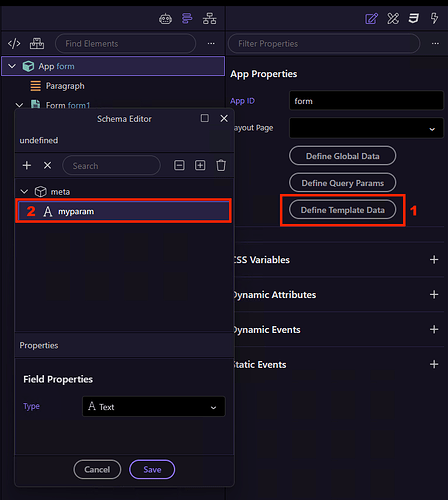448x500 pixels.
Task: Open the sitemap hierarchy icon
Action: 209,19
